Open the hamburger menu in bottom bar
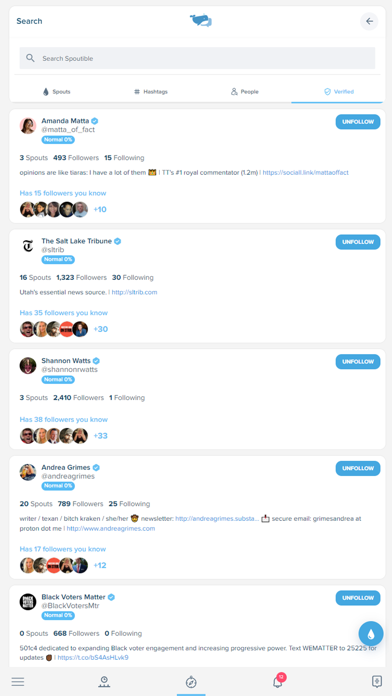Image resolution: width=392 pixels, height=696 pixels. pyautogui.click(x=18, y=682)
